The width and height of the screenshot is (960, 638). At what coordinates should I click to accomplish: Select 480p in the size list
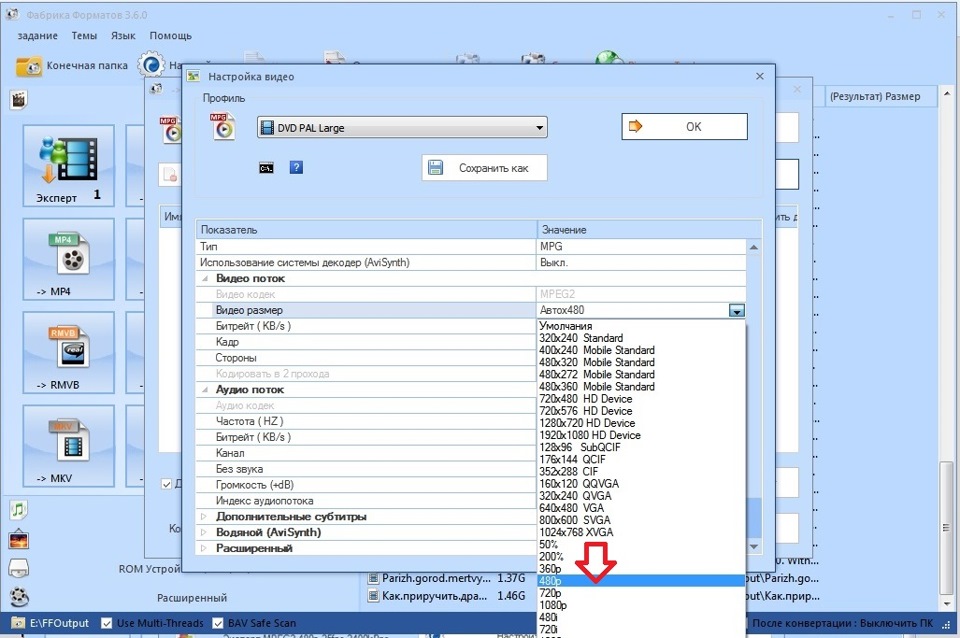pyautogui.click(x=641, y=580)
